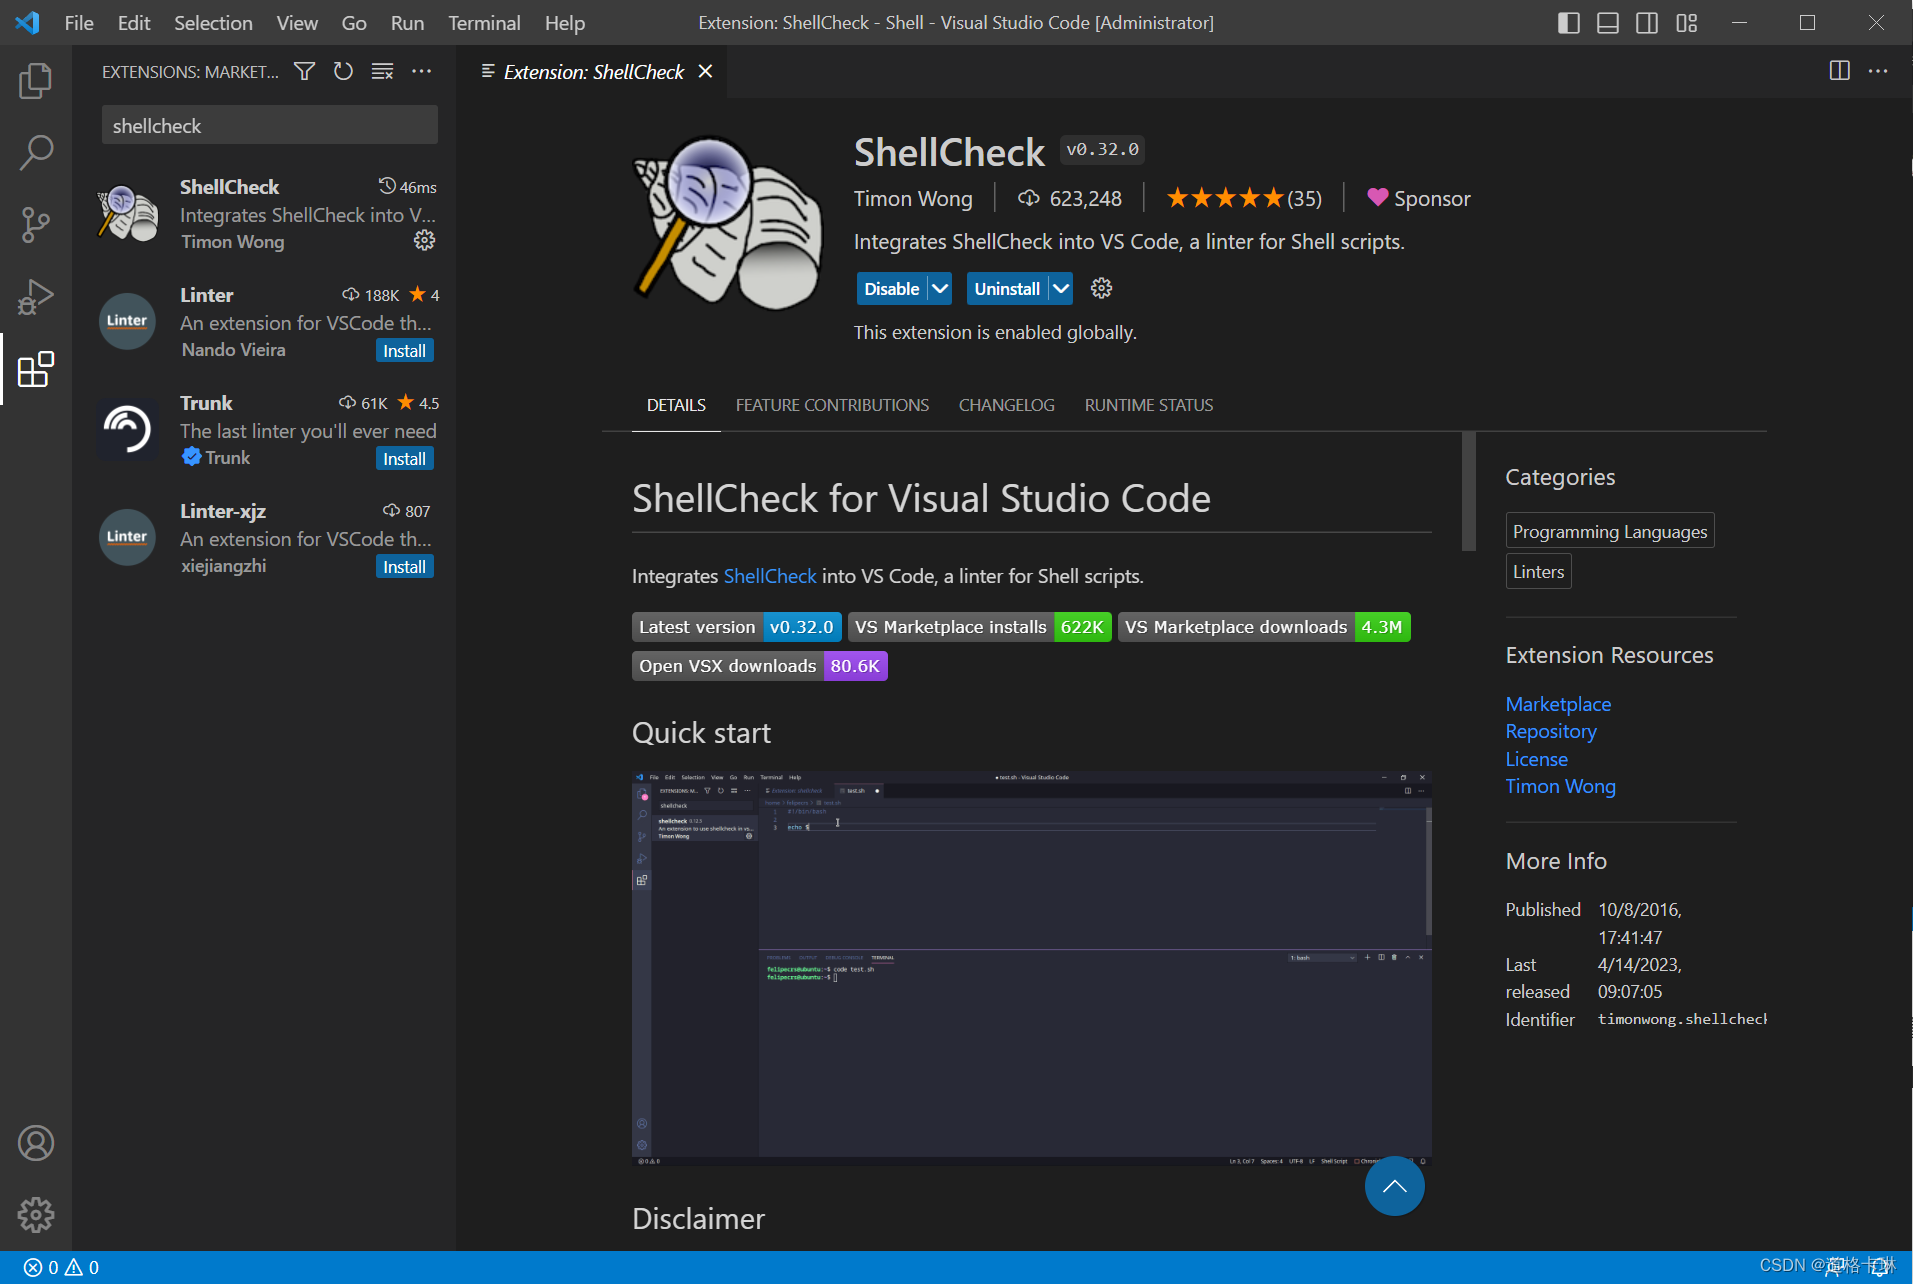Toggle primary side bar layout icon

pyautogui.click(x=1568, y=23)
